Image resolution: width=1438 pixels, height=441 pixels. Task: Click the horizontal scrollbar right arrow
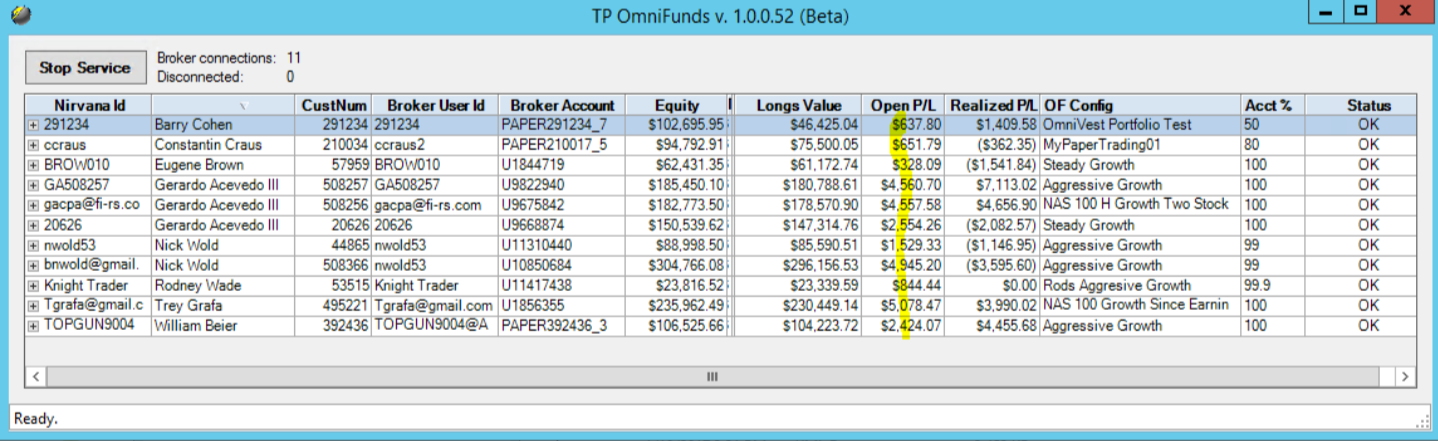1406,377
